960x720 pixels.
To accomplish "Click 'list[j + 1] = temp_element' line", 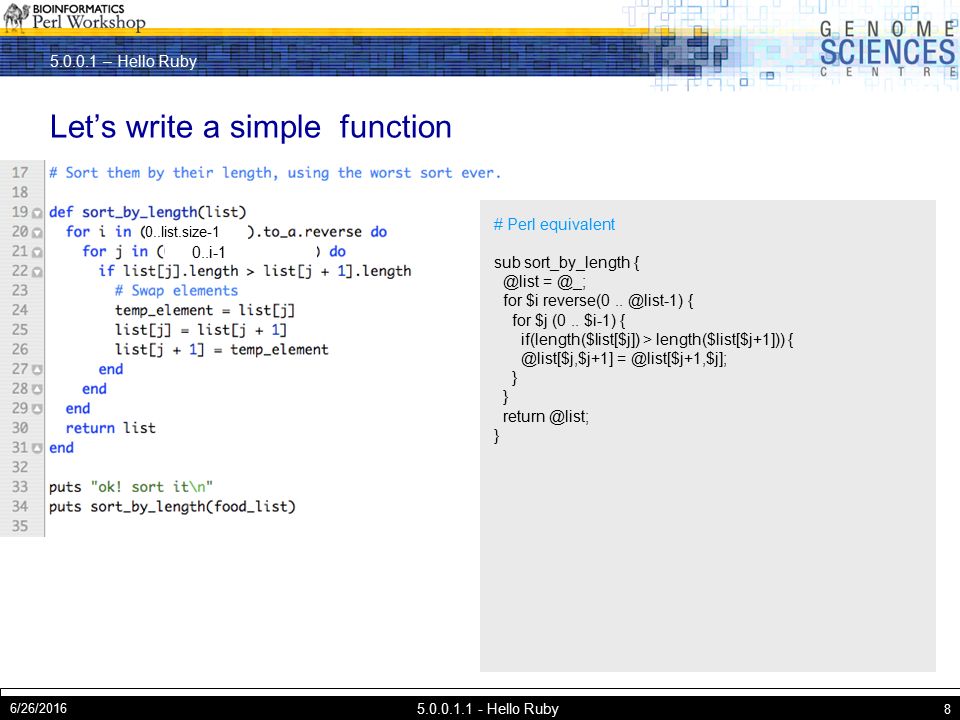I will click(x=222, y=350).
